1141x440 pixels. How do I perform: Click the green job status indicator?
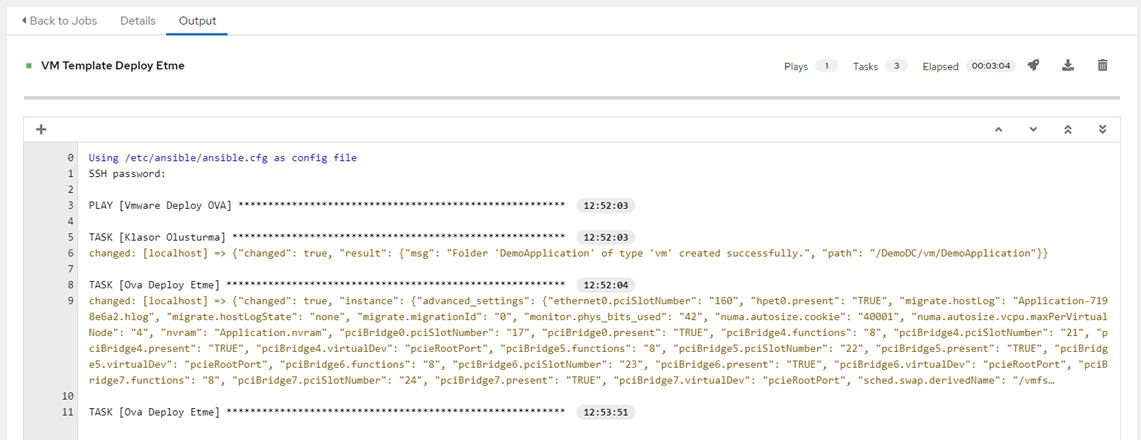tap(29, 66)
